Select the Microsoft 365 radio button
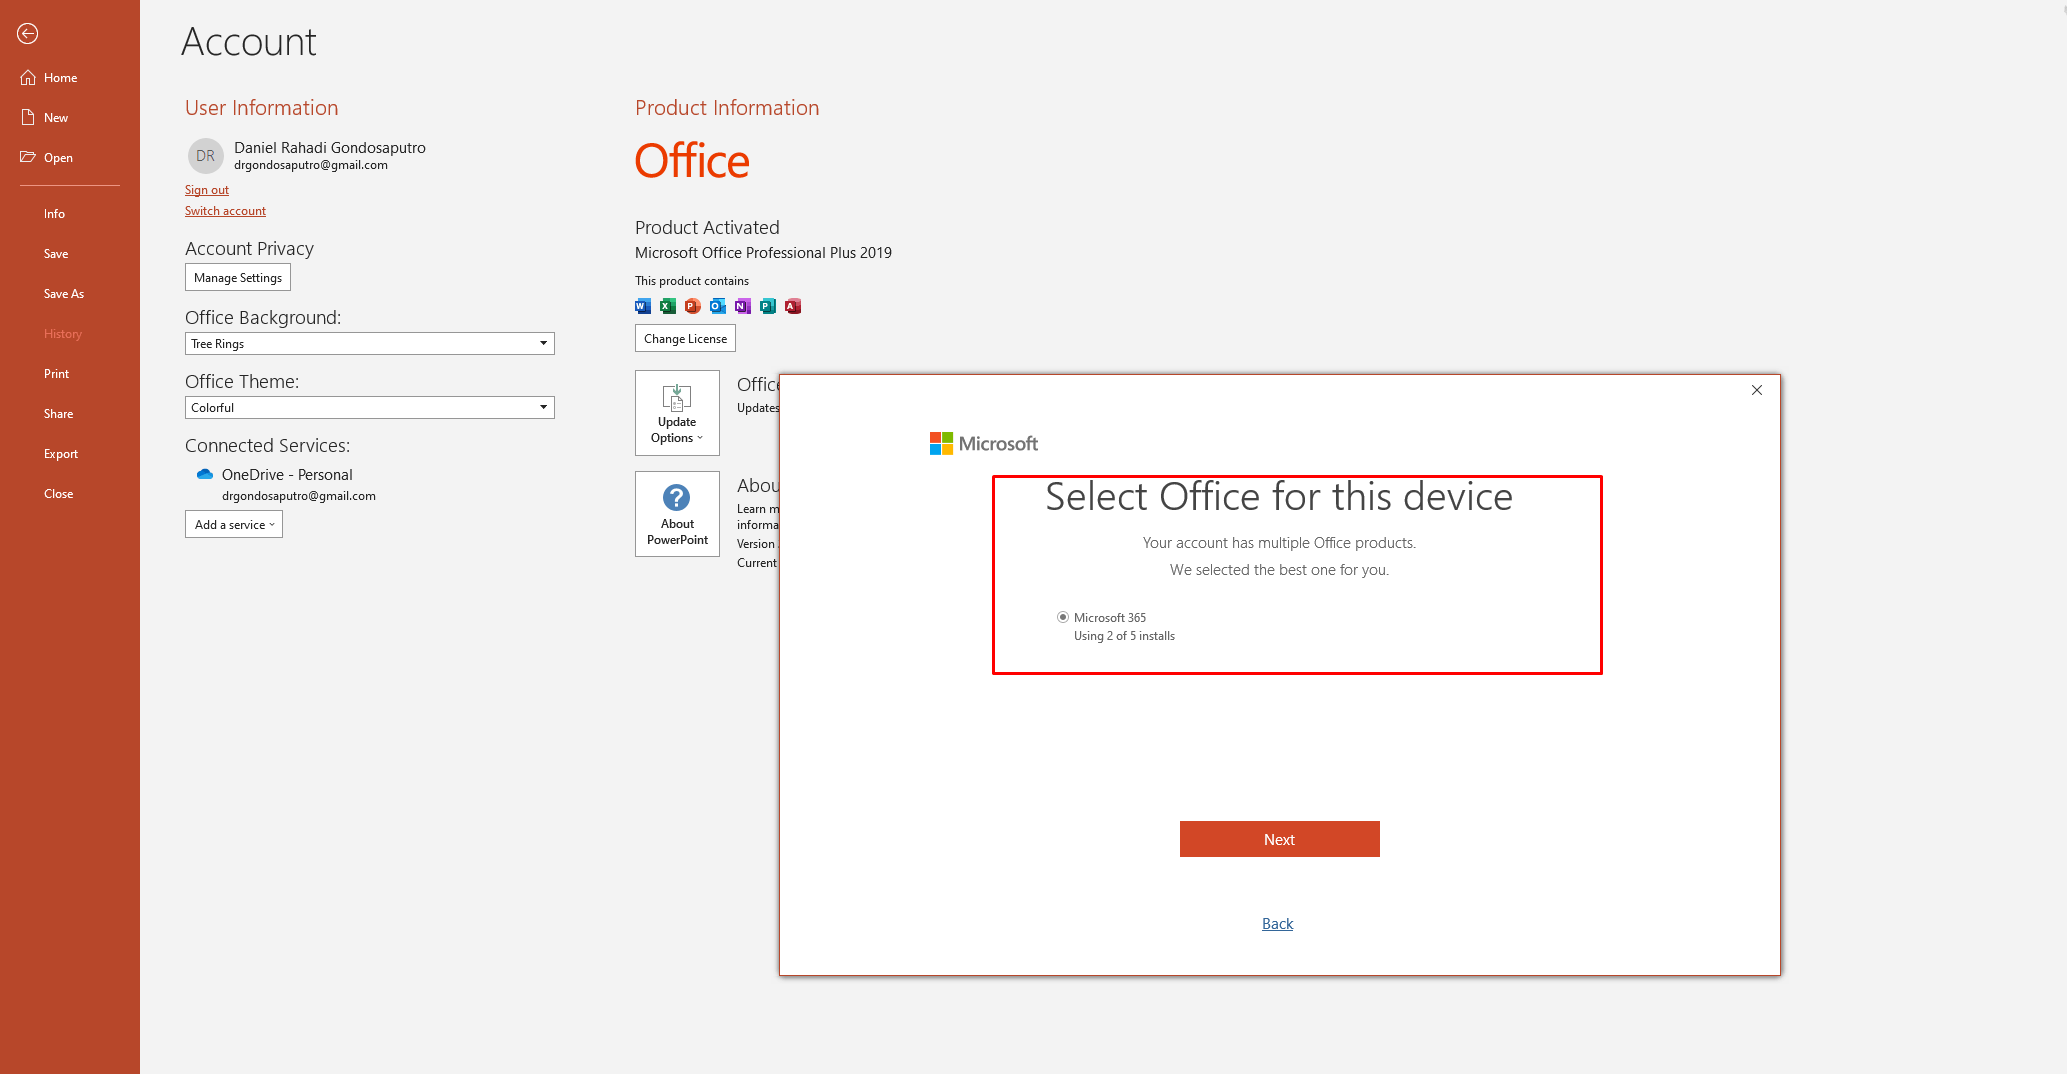This screenshot has height=1074, width=2067. pos(1063,618)
